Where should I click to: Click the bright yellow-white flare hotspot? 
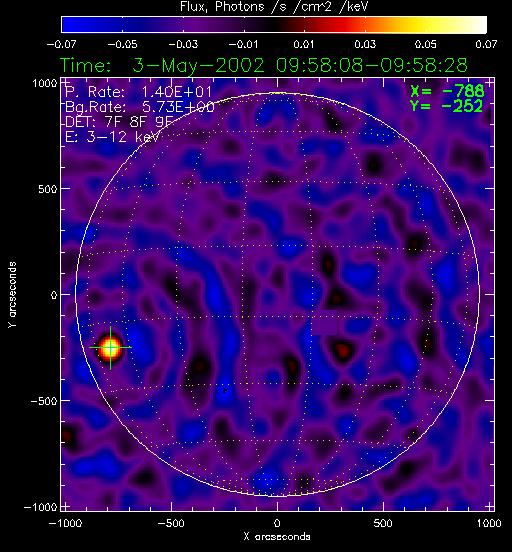(x=110, y=348)
